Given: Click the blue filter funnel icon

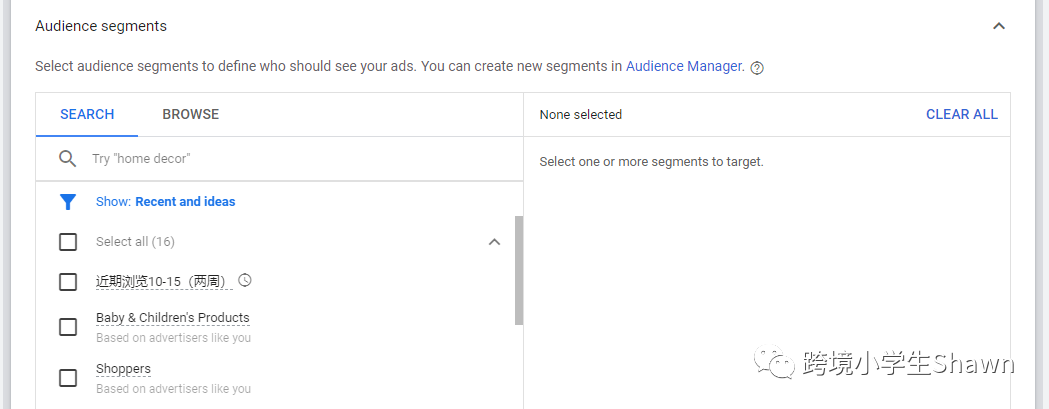Looking at the screenshot, I should [68, 202].
